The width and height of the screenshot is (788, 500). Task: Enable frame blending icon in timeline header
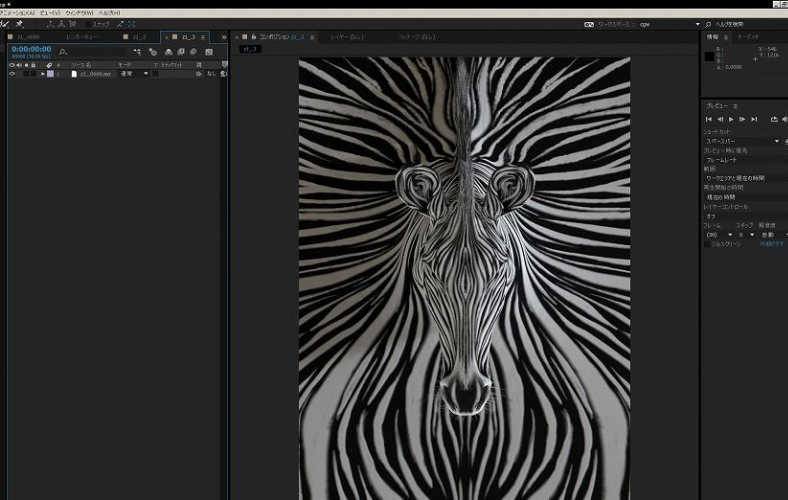click(181, 52)
